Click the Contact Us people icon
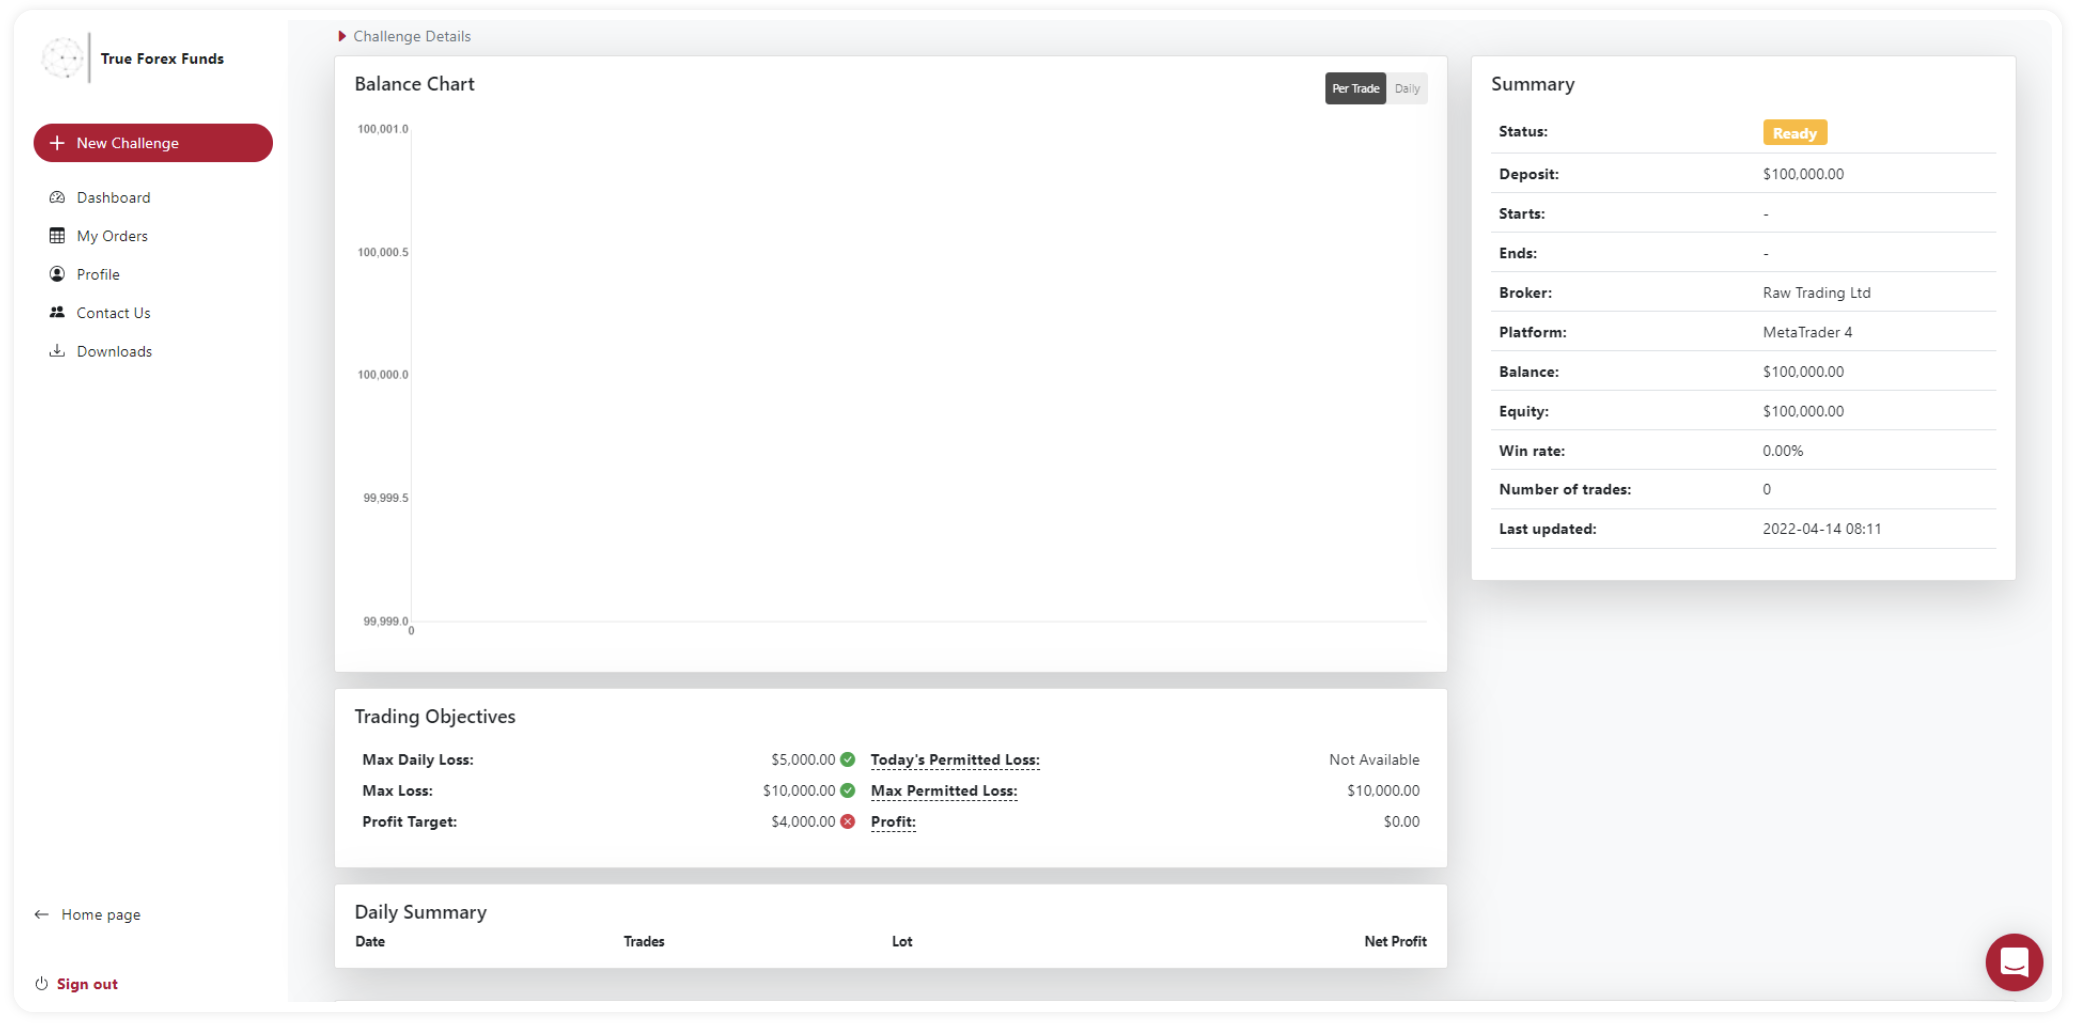The height and width of the screenshot is (1028, 2082). (57, 312)
